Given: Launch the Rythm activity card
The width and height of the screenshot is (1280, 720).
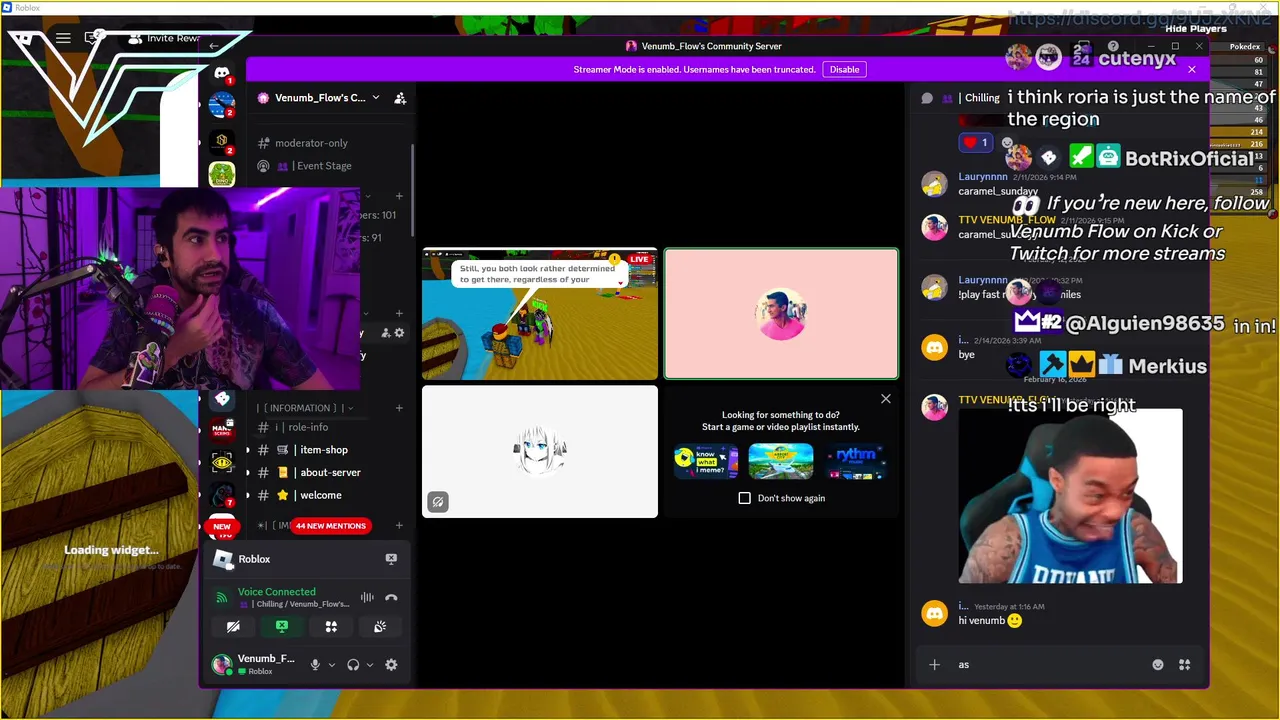Looking at the screenshot, I should pos(855,462).
